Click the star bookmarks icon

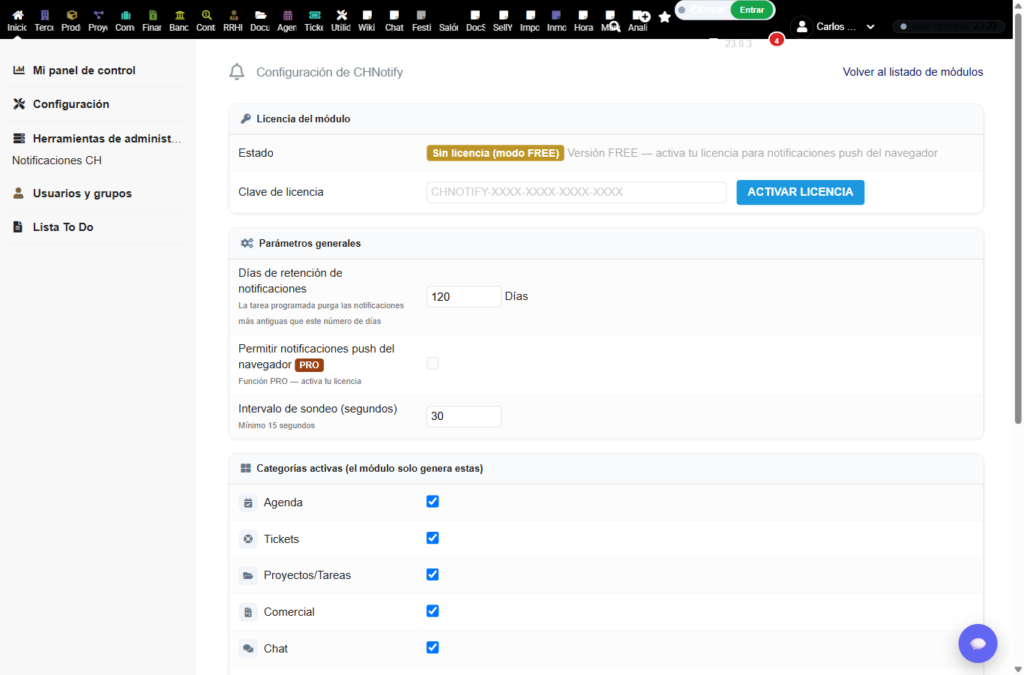[x=665, y=17]
